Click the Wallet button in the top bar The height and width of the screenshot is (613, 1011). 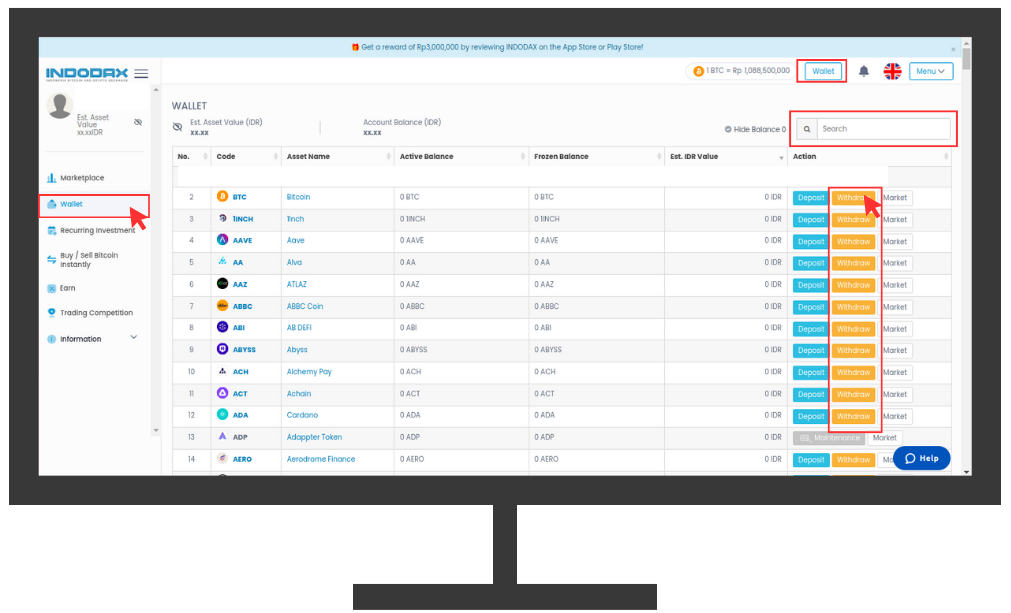[823, 72]
